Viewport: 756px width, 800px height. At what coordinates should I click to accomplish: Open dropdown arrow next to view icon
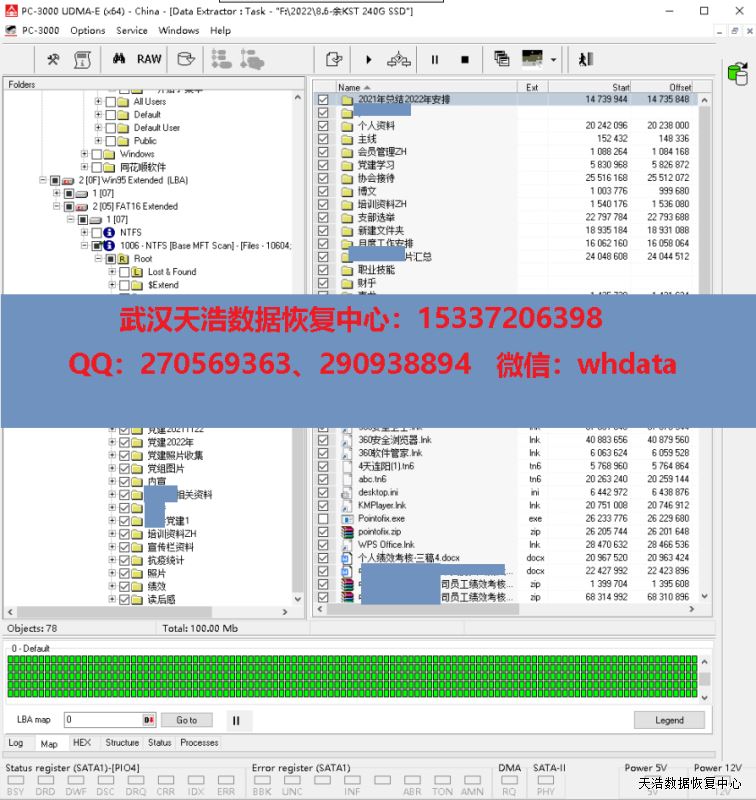(x=553, y=60)
